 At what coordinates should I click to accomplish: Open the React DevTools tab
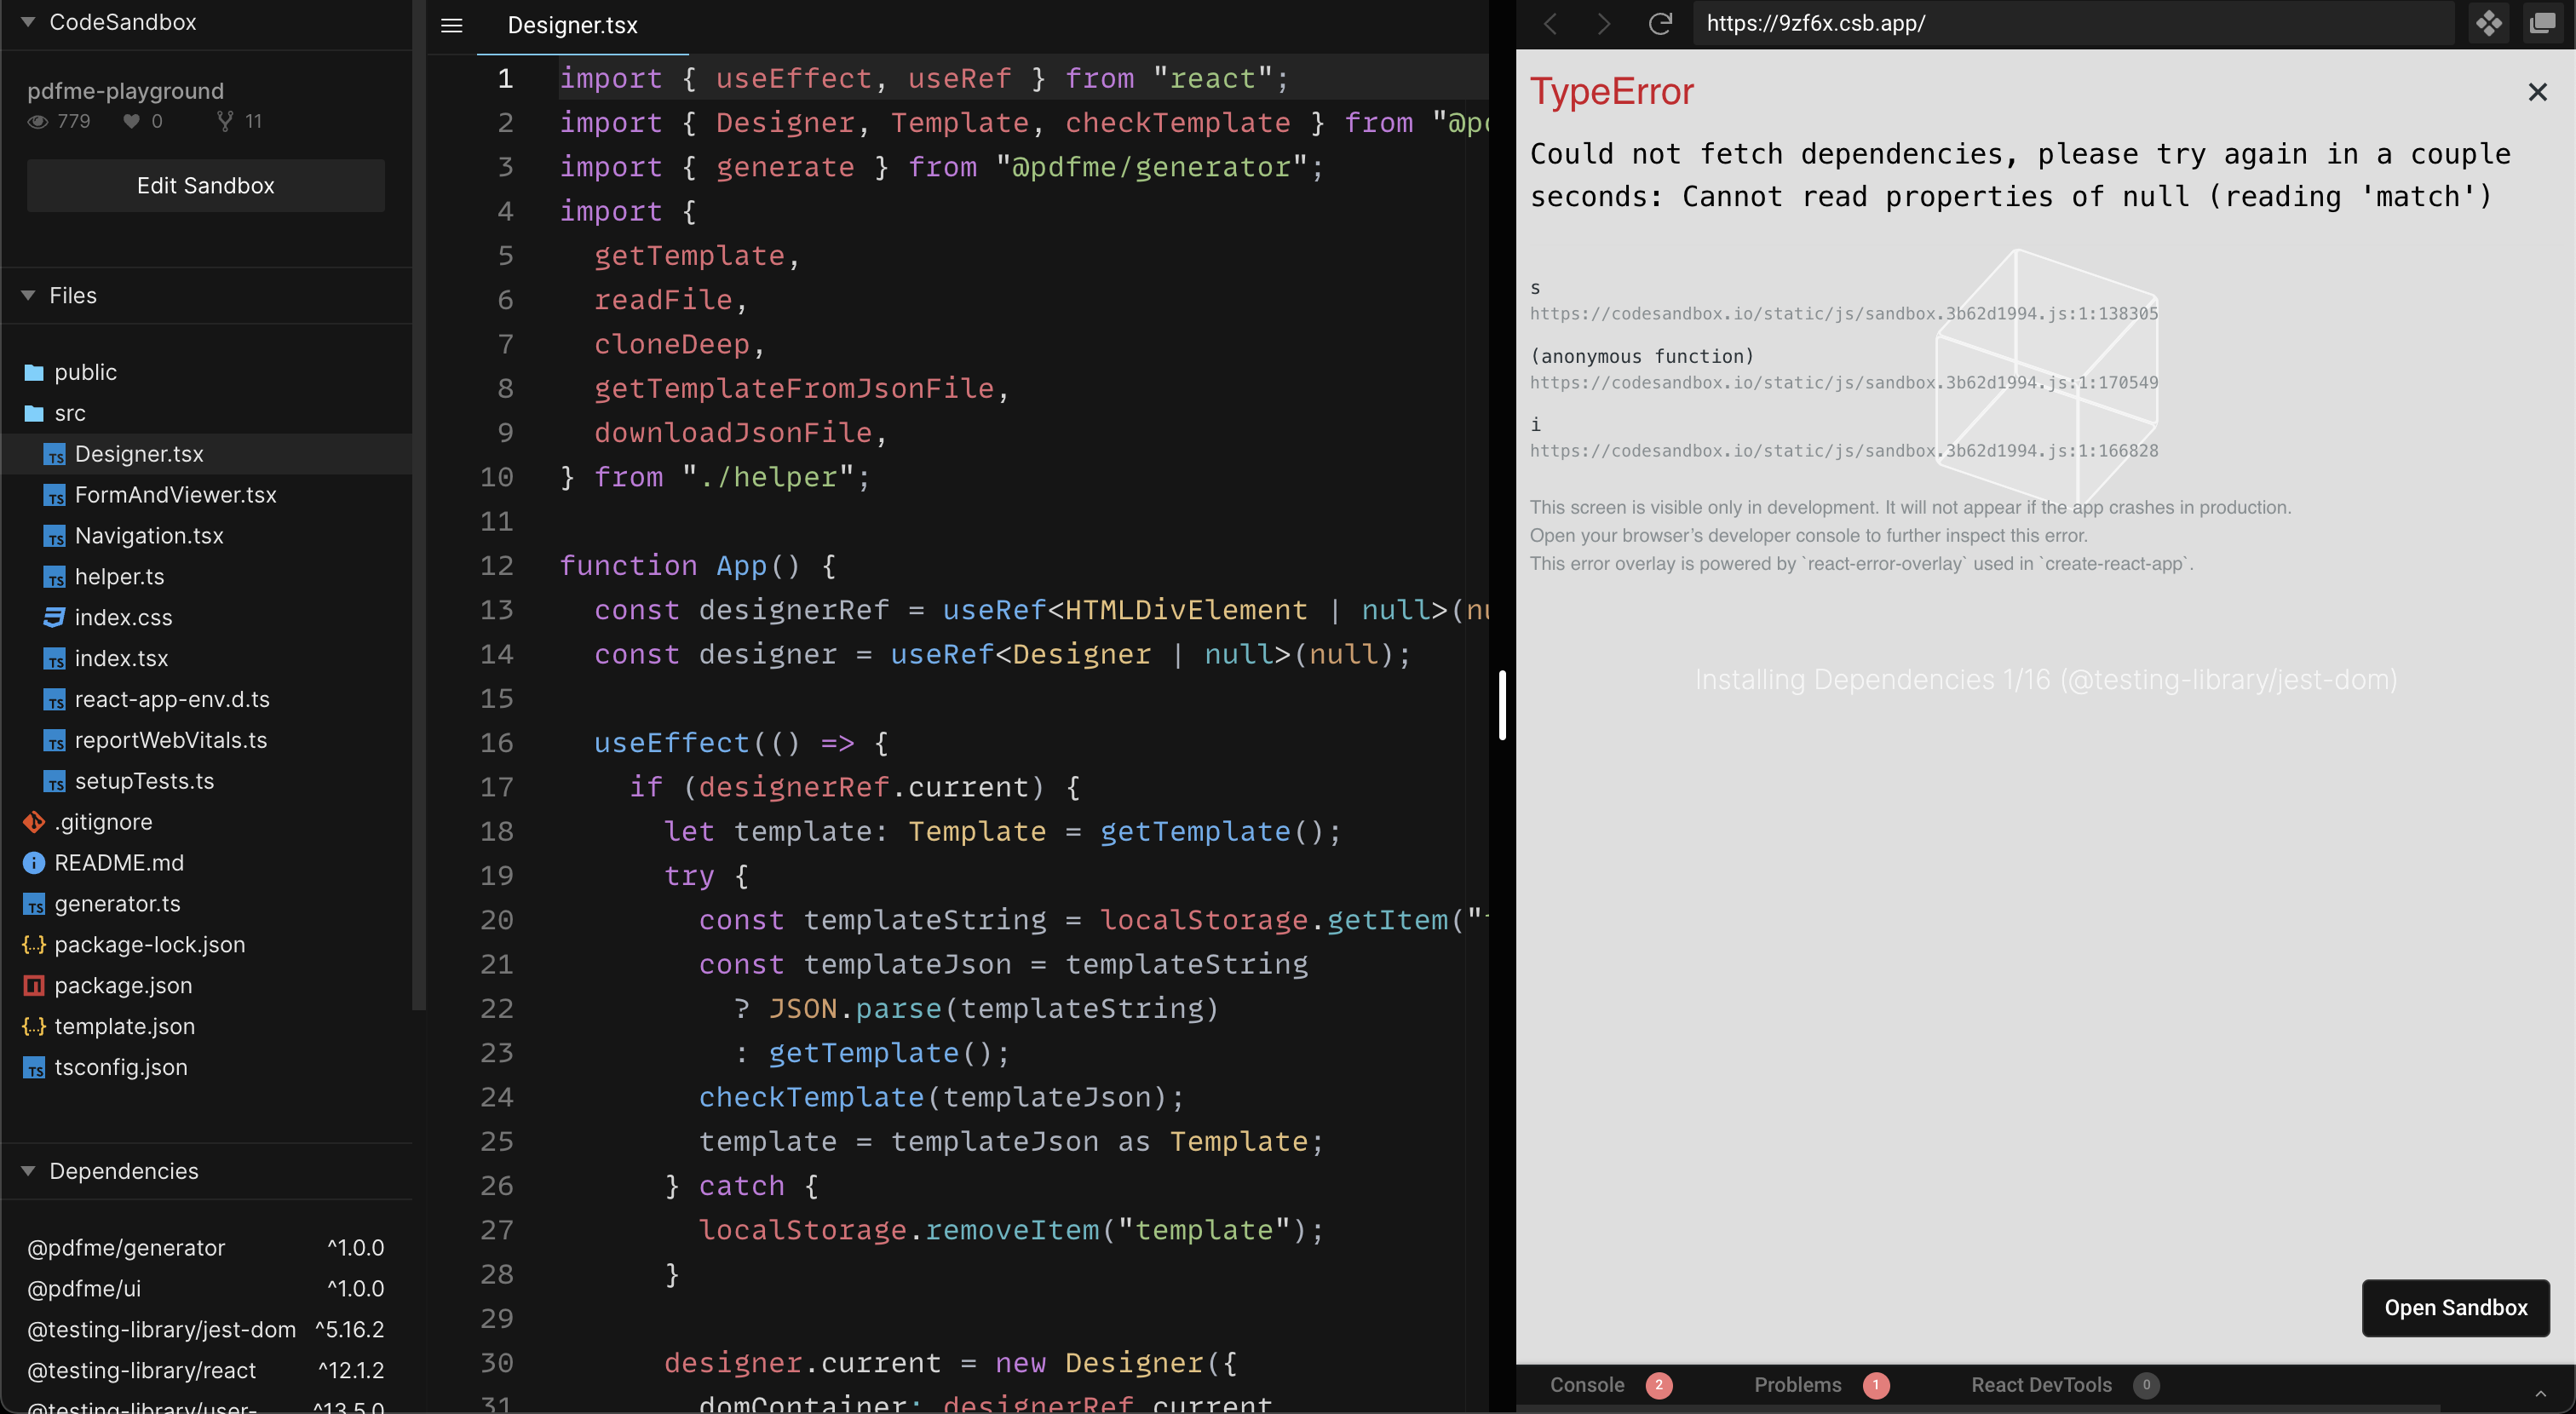point(2064,1385)
